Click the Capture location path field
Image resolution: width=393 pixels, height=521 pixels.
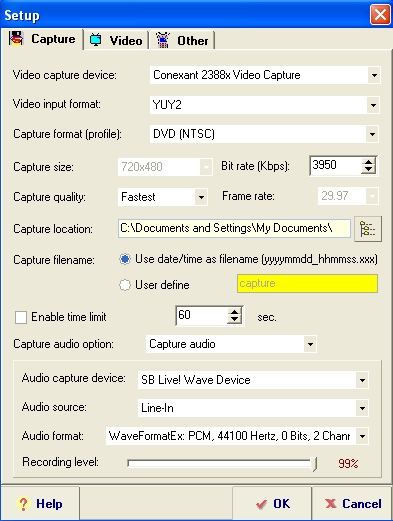coord(234,228)
